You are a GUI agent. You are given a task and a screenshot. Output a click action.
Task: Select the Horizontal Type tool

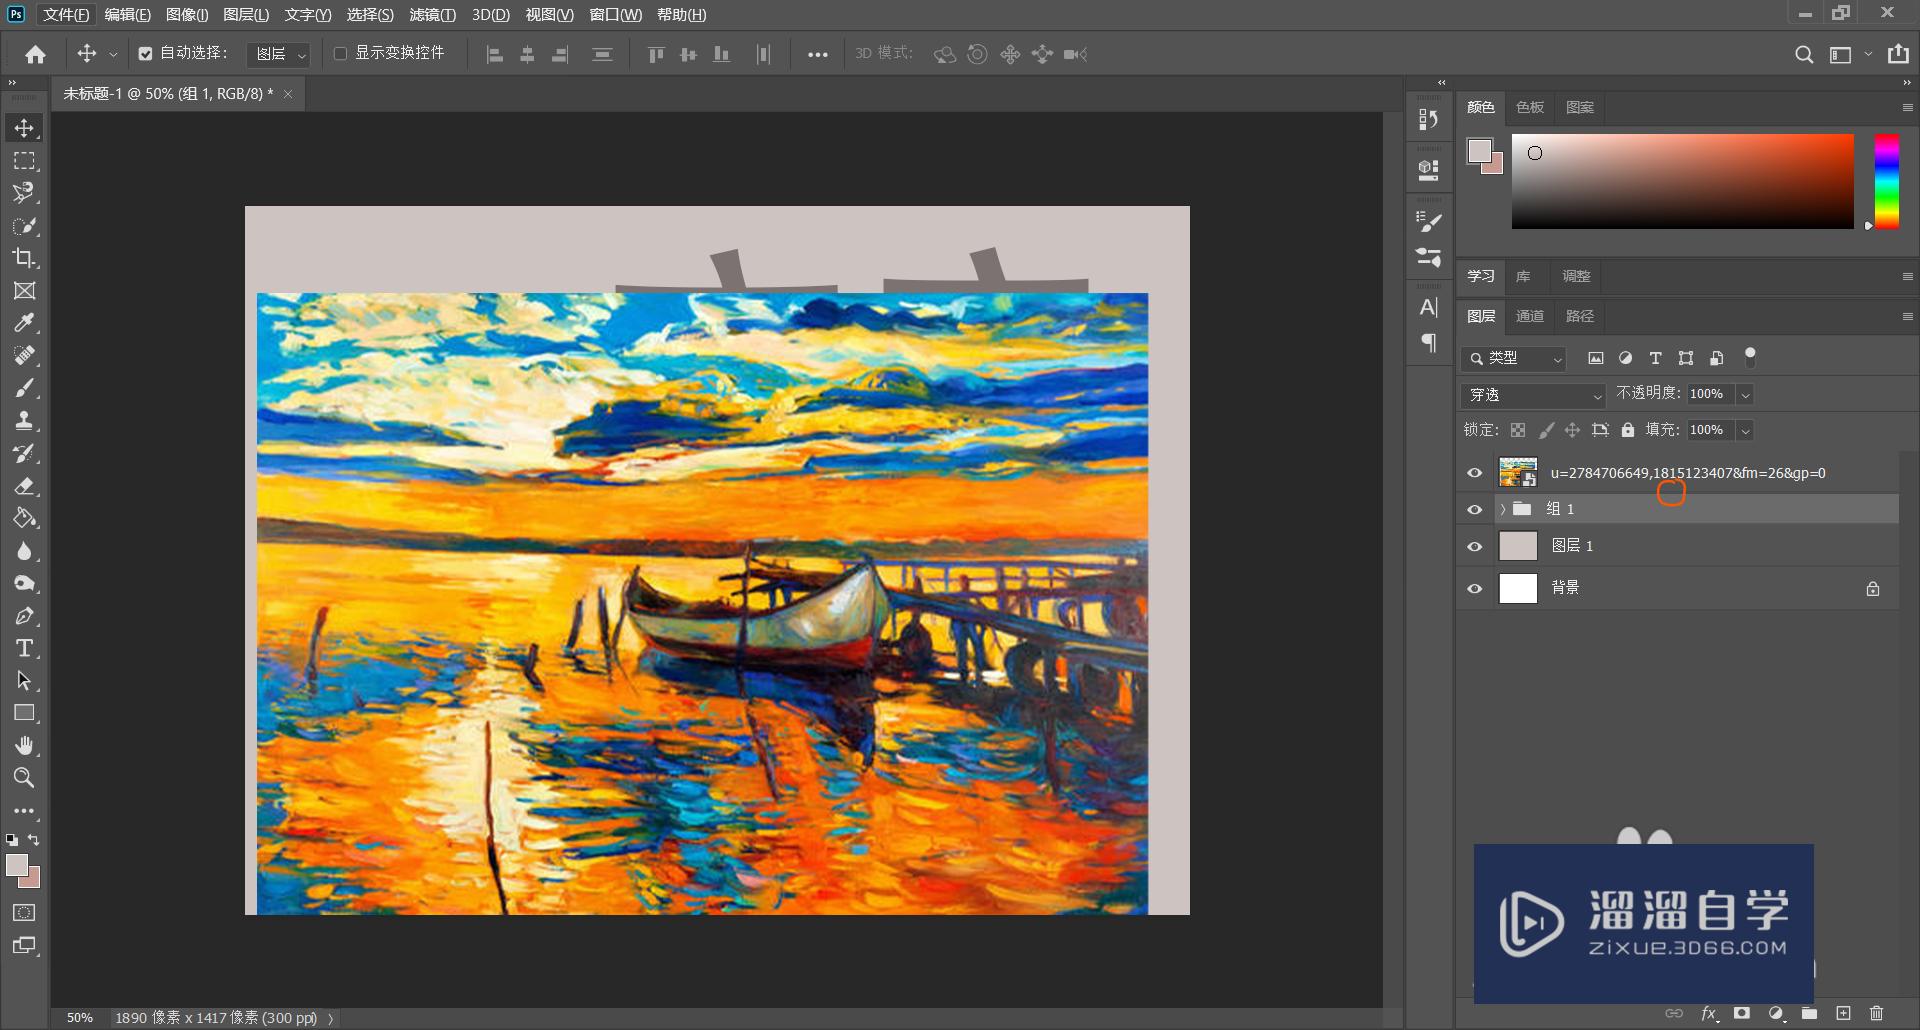25,648
